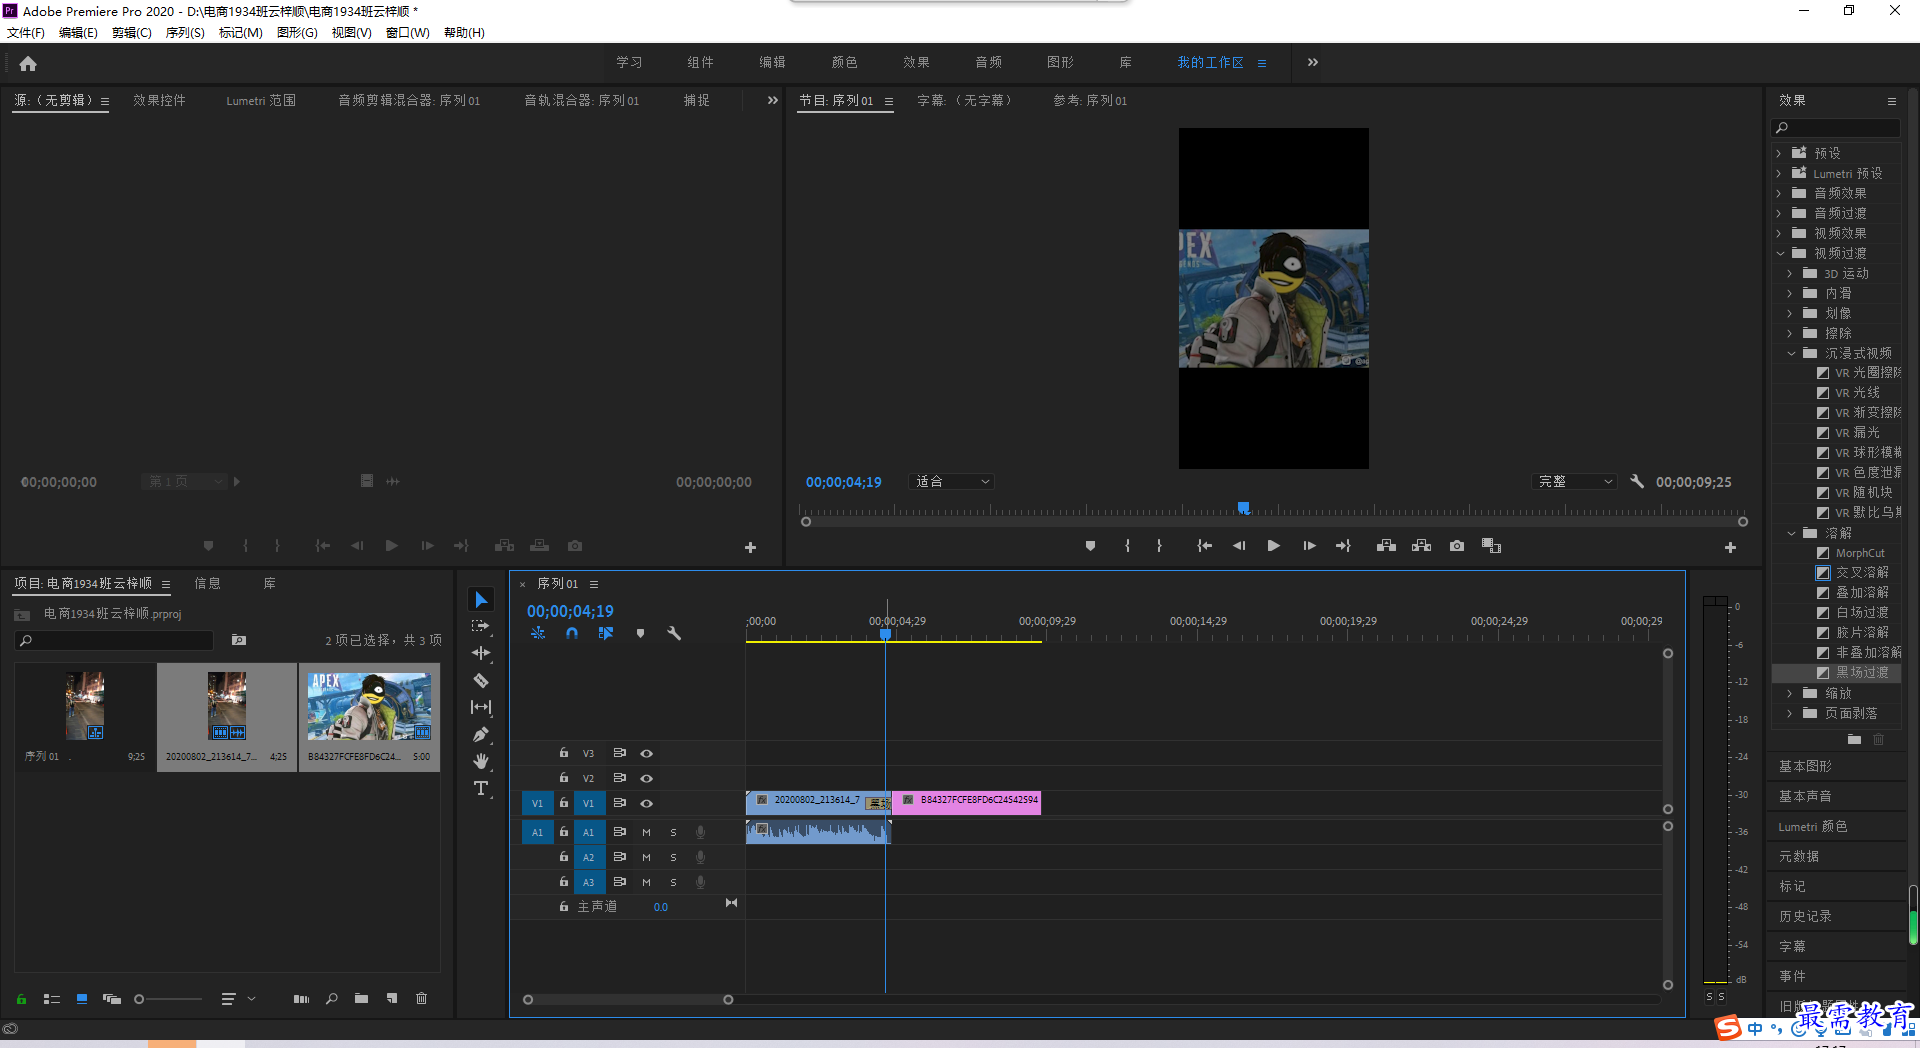Expand the 视频效果 folder
Viewport: 1920px width, 1048px height.
[1779, 233]
